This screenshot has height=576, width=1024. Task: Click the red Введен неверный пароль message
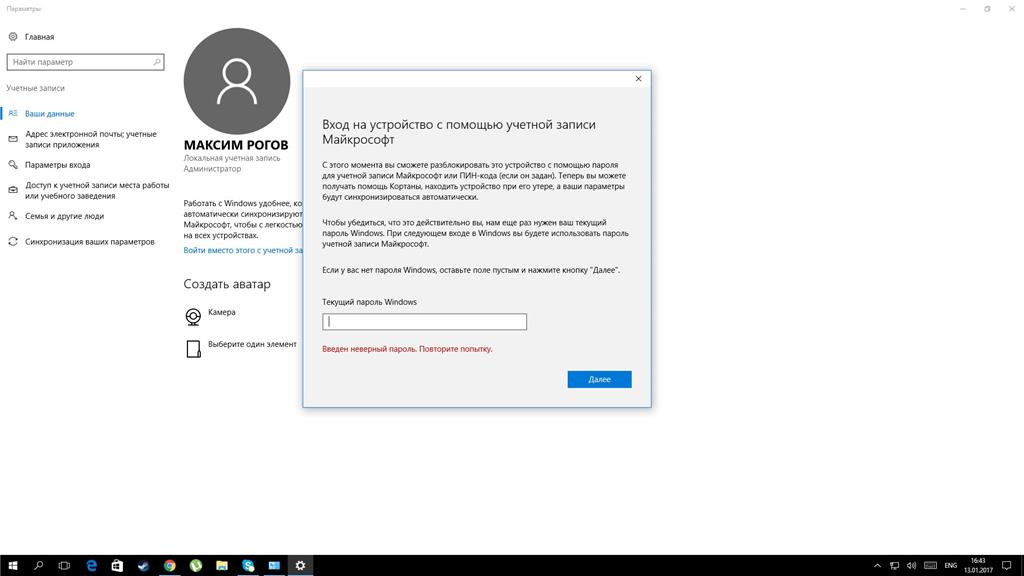[408, 349]
